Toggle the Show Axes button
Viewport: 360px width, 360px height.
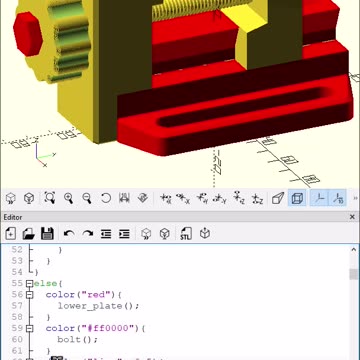[x=320, y=198]
